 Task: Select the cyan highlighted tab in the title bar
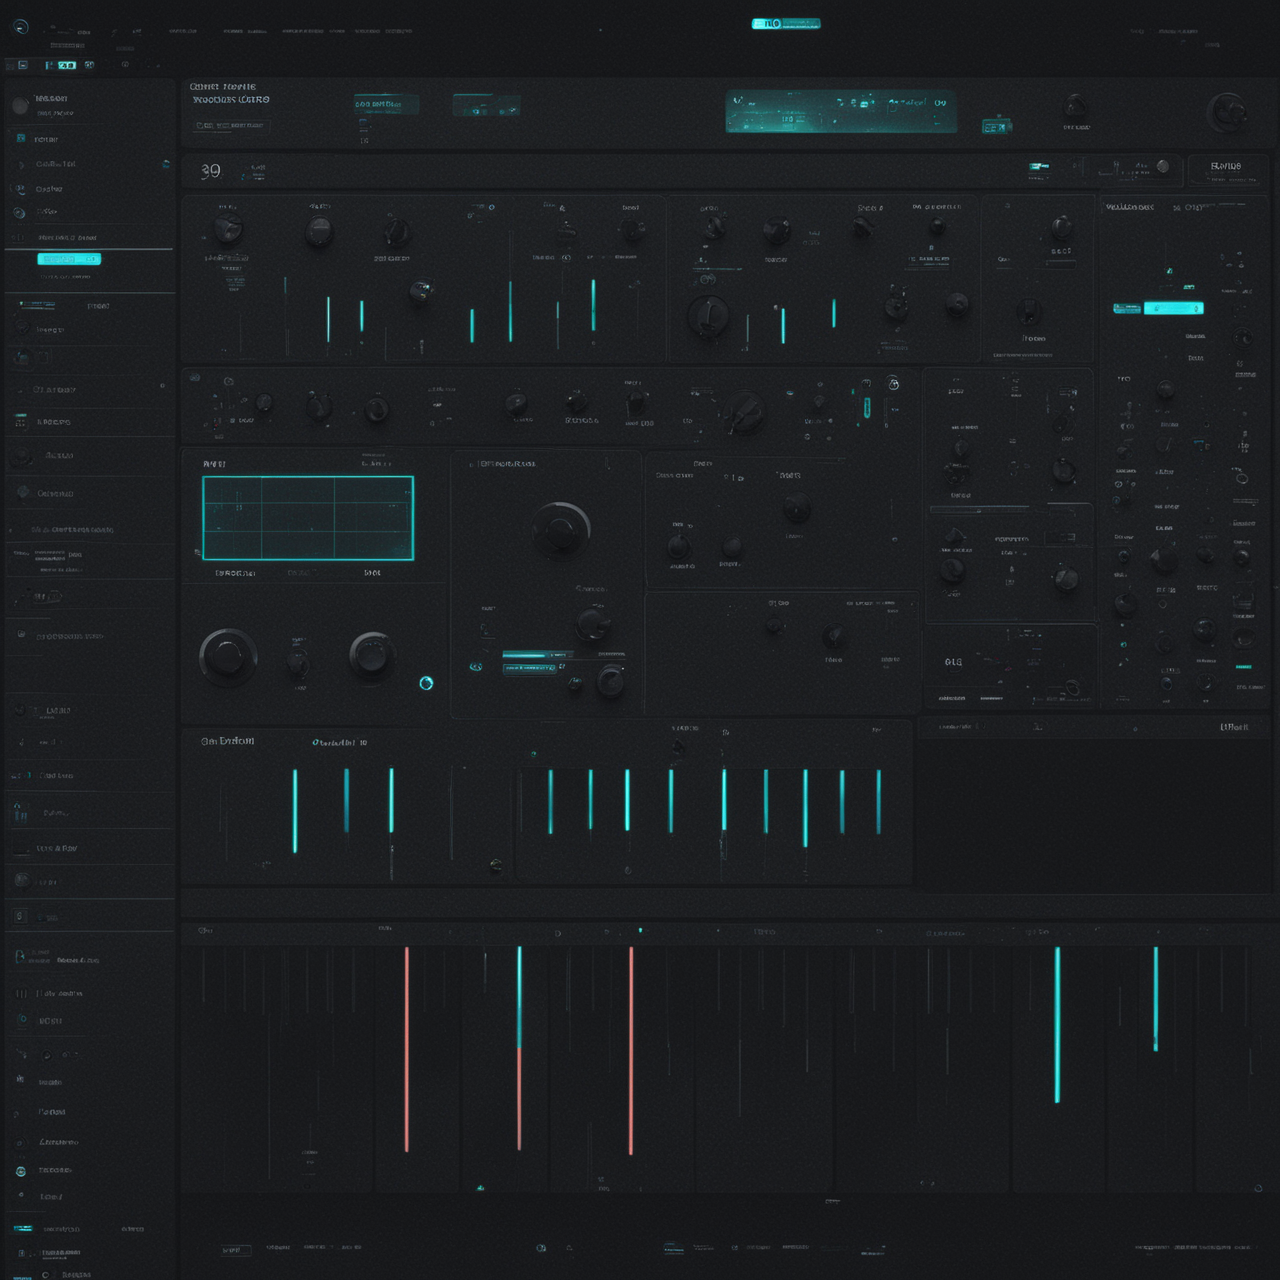click(x=785, y=23)
